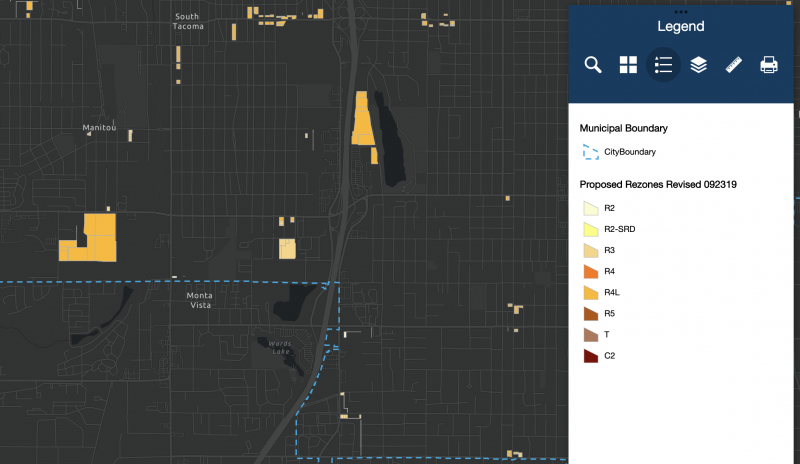Click the Municipal Boundary heading
The width and height of the screenshot is (800, 464).
click(x=623, y=128)
